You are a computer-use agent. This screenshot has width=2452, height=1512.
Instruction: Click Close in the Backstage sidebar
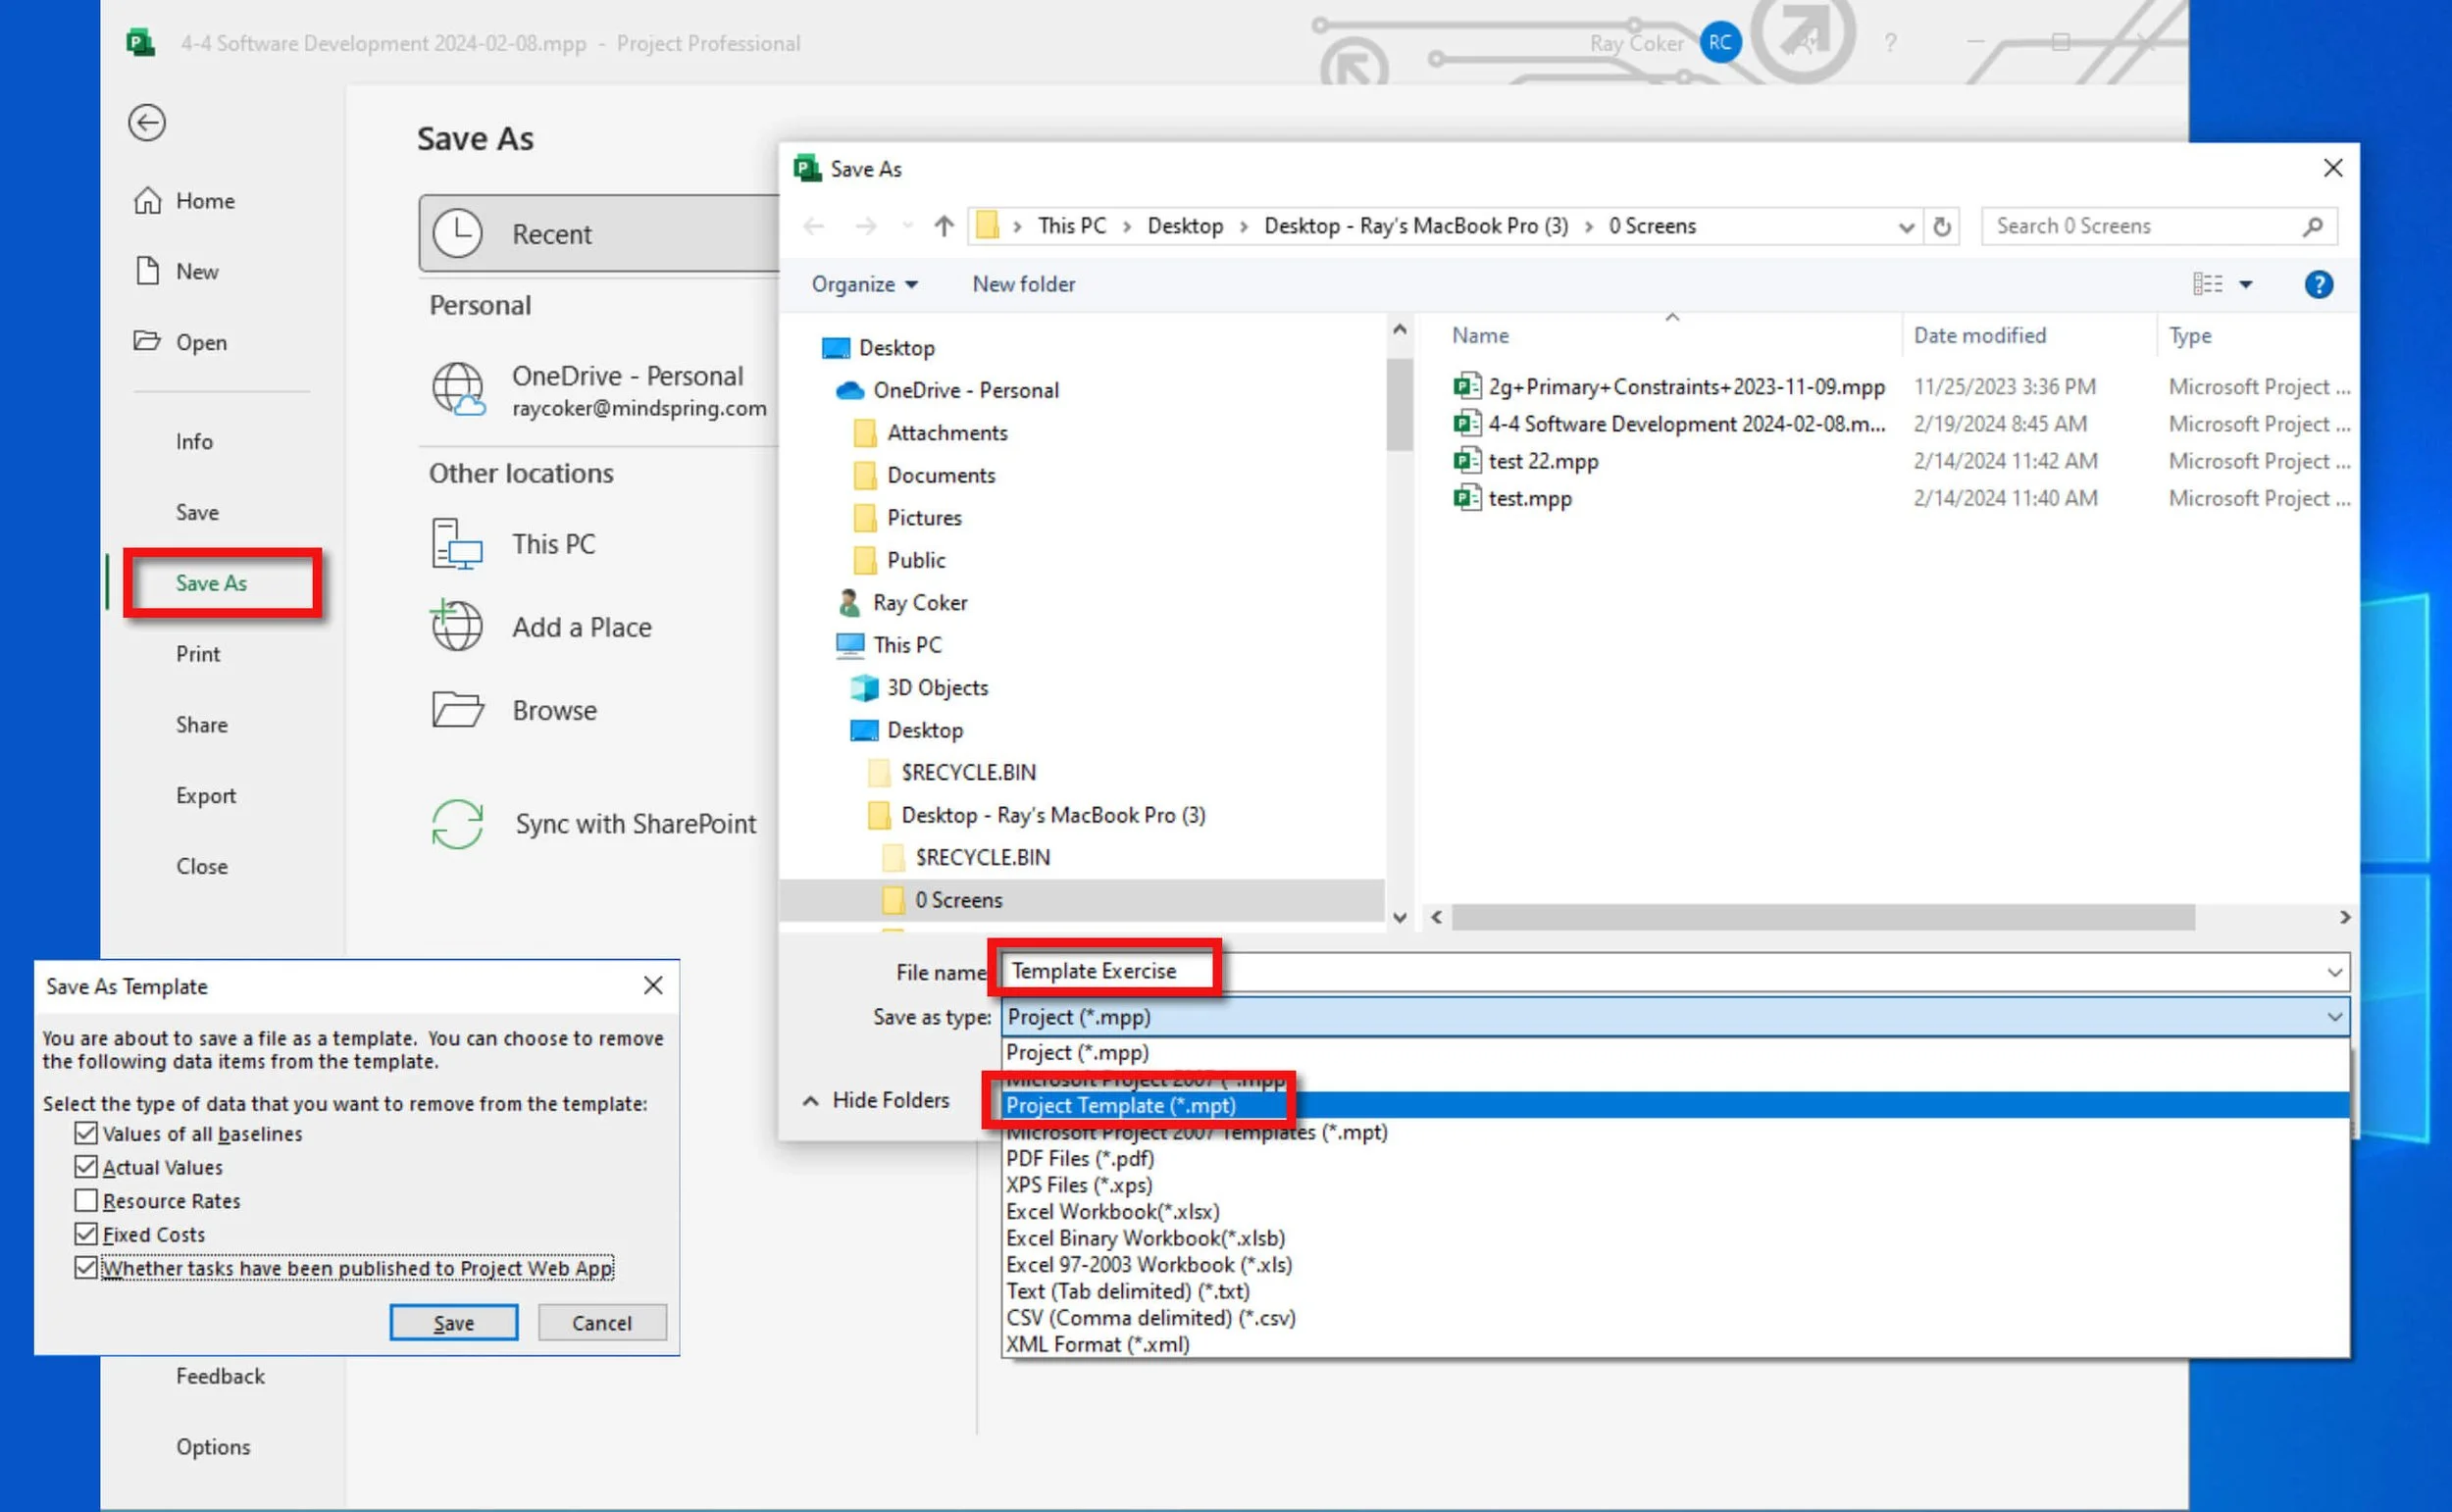click(x=202, y=866)
